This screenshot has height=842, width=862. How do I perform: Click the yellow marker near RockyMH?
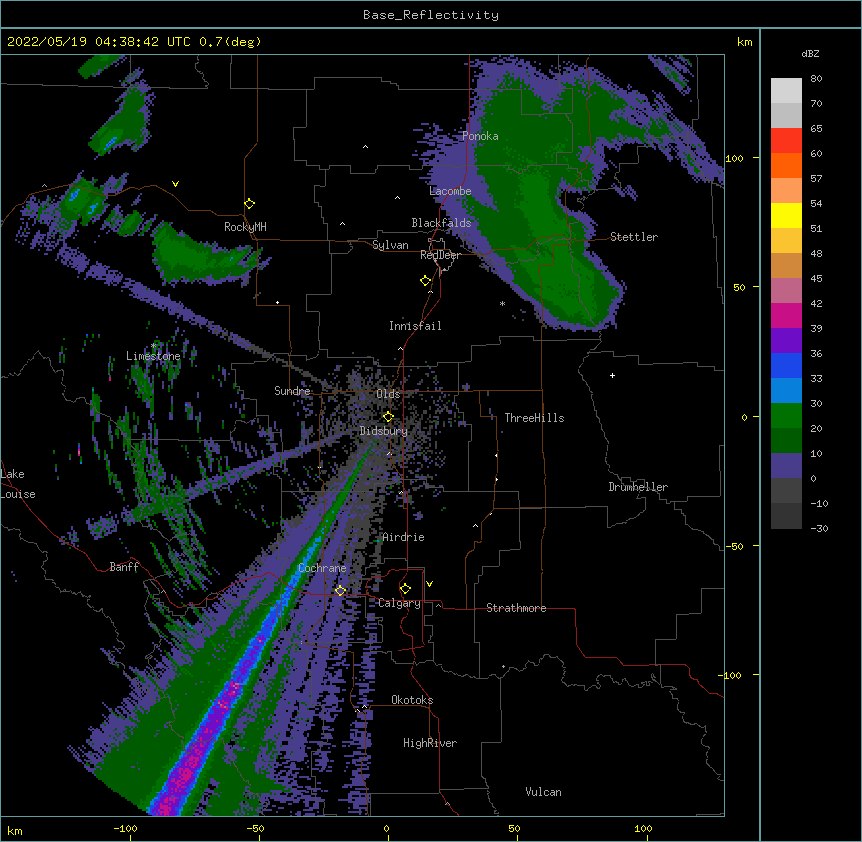(250, 204)
